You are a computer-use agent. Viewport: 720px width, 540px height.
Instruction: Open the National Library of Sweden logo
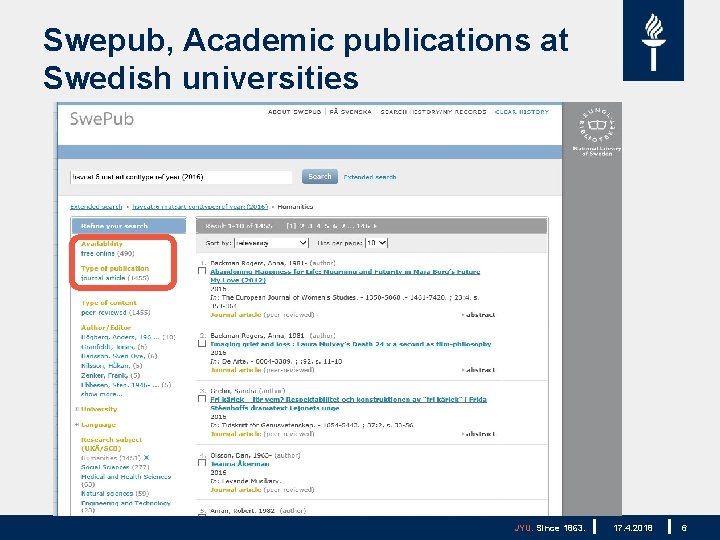(x=596, y=131)
